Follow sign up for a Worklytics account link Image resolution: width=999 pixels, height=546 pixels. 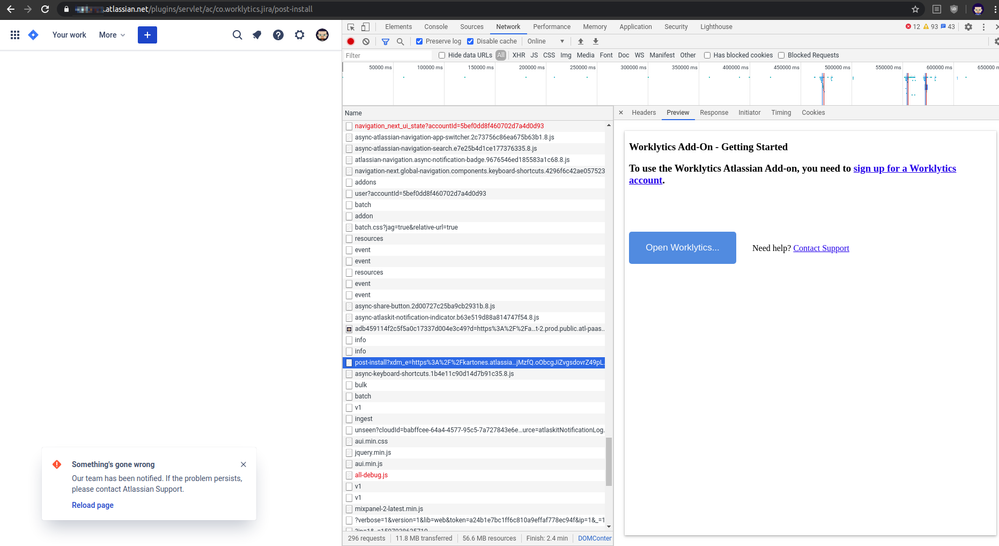[x=792, y=174]
